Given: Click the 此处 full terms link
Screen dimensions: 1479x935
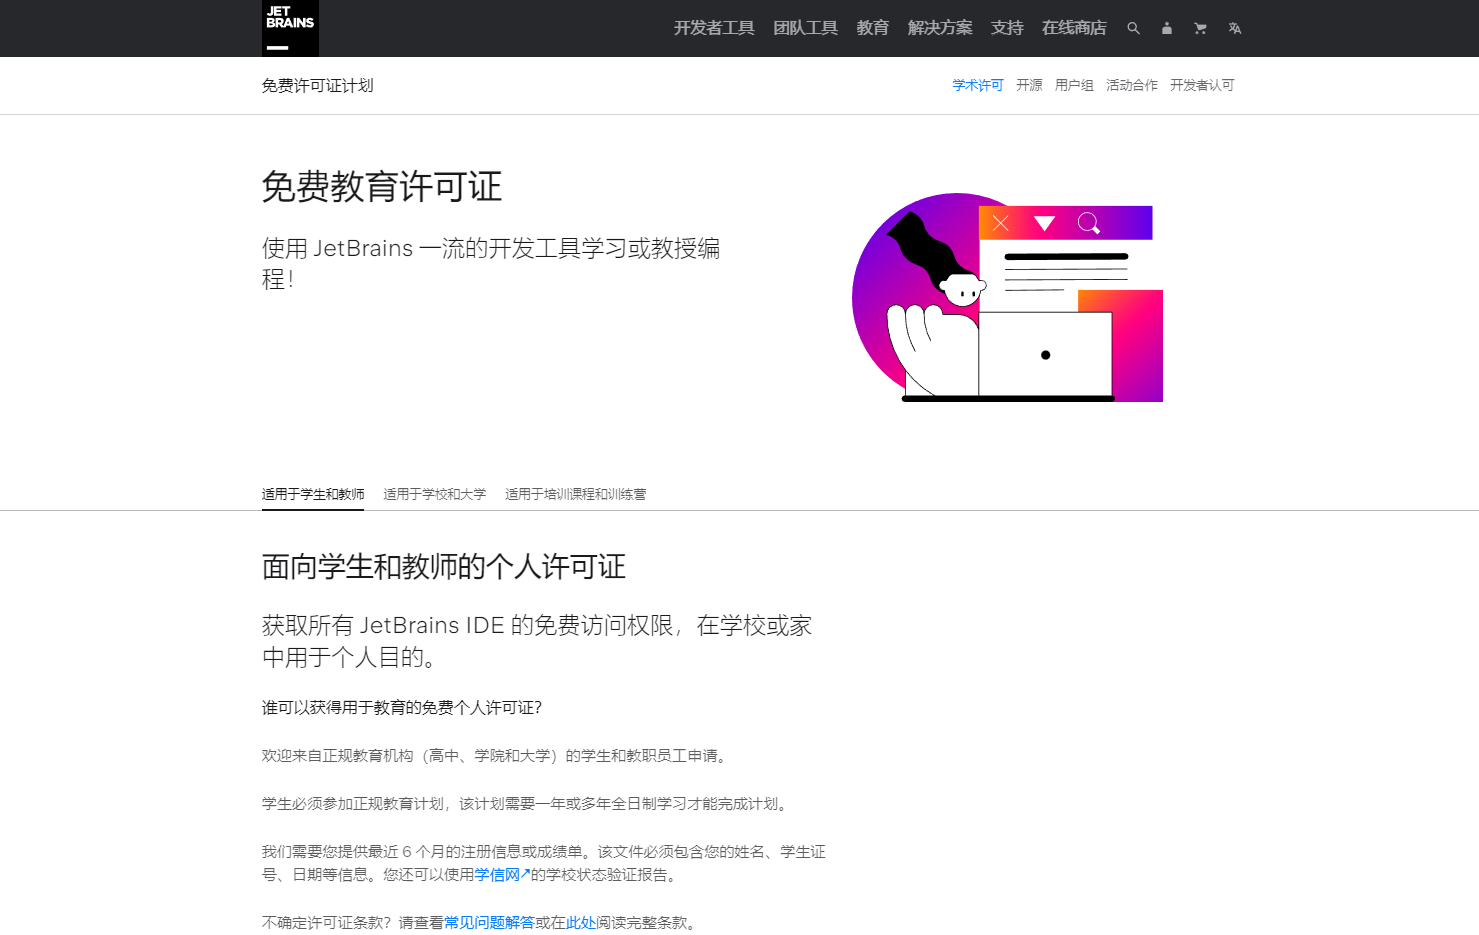Looking at the screenshot, I should pyautogui.click(x=581, y=923).
